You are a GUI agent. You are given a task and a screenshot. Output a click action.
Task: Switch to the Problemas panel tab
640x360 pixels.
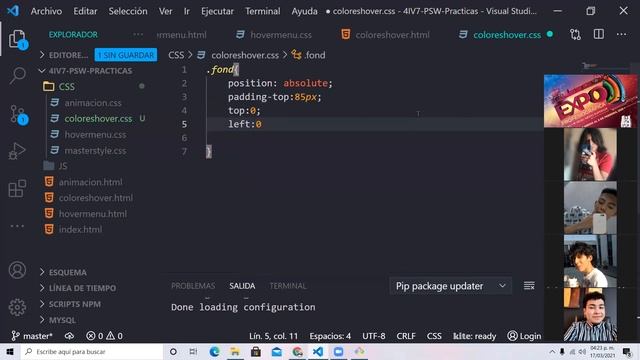coord(193,286)
